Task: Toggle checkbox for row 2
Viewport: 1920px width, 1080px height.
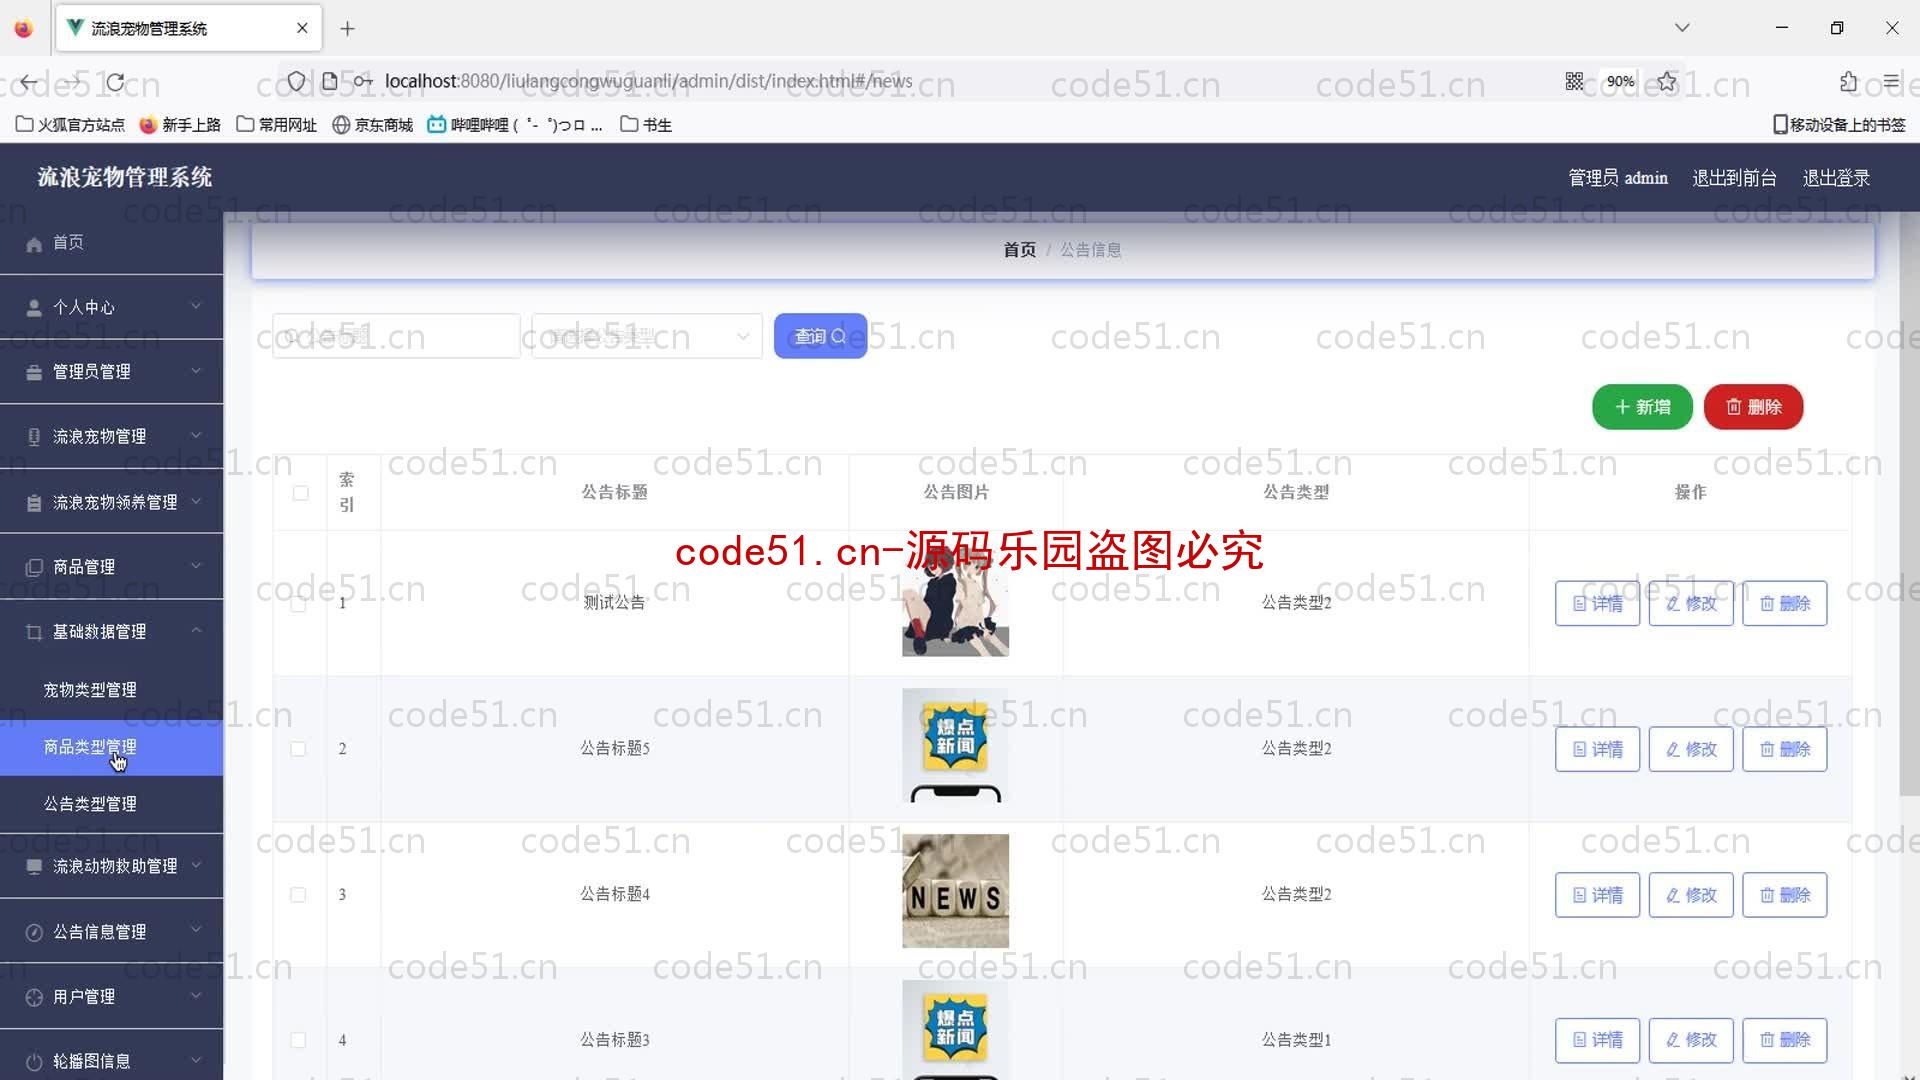Action: click(x=298, y=748)
